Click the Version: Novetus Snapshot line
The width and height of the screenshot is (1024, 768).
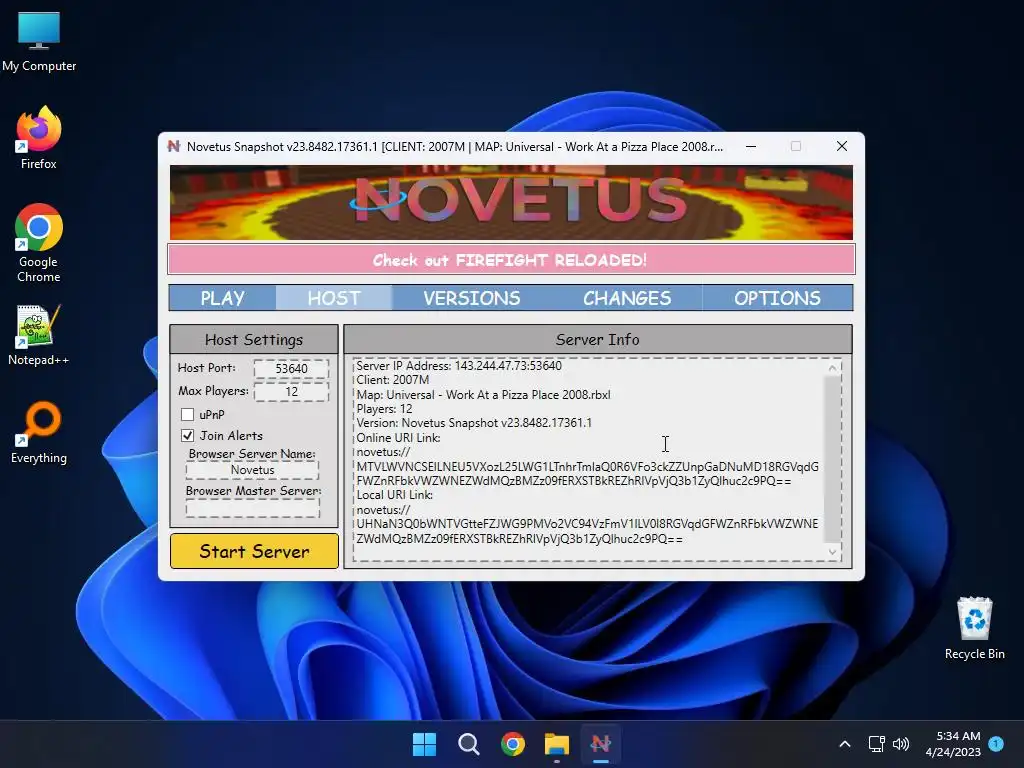tap(474, 423)
